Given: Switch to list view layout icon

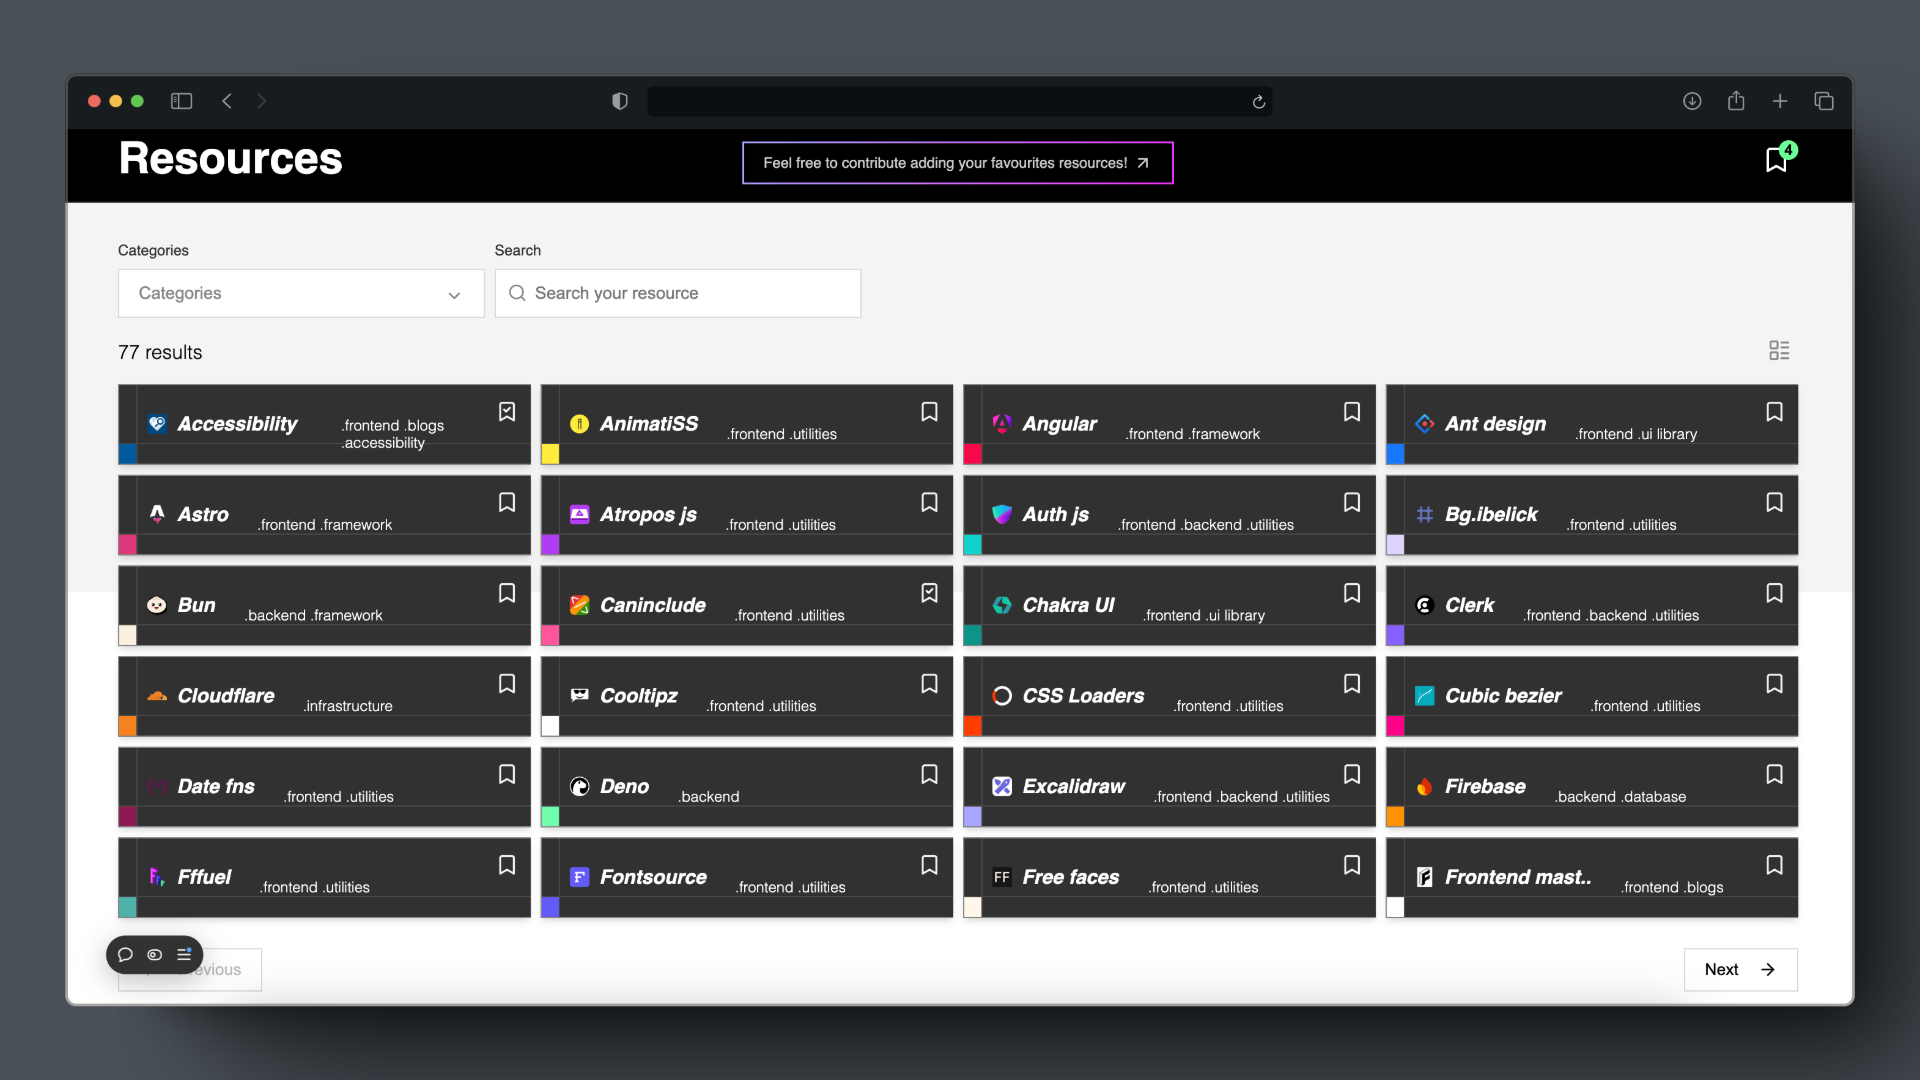Looking at the screenshot, I should coord(1779,351).
